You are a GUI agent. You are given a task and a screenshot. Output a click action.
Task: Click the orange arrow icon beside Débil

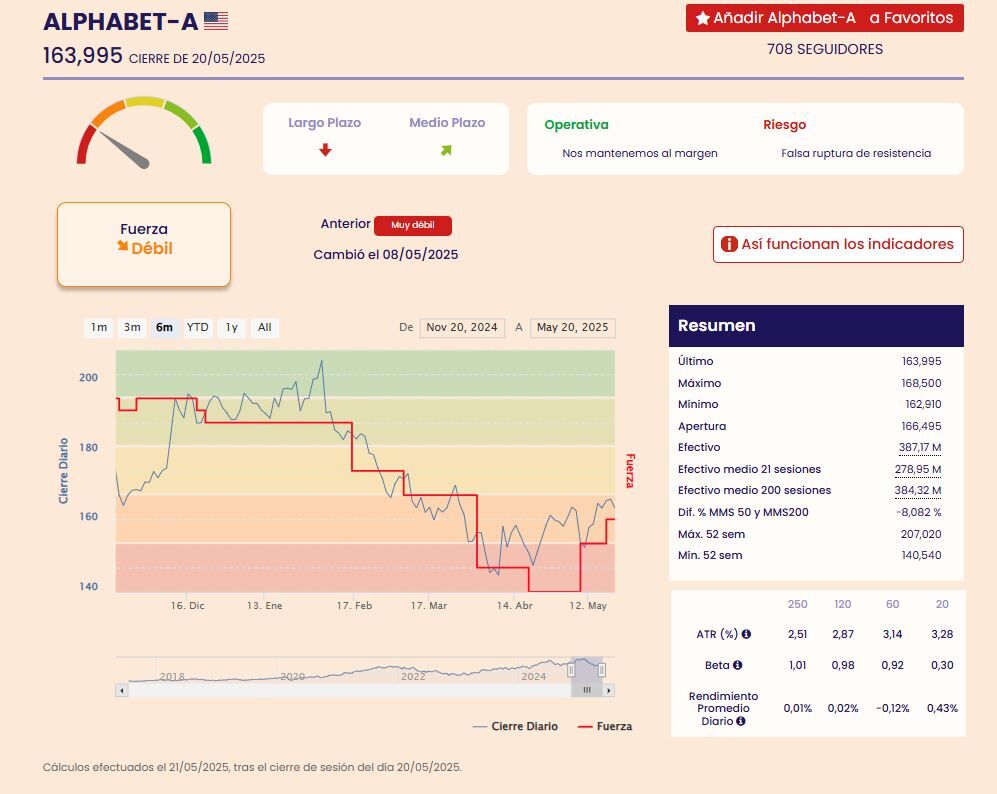point(123,246)
